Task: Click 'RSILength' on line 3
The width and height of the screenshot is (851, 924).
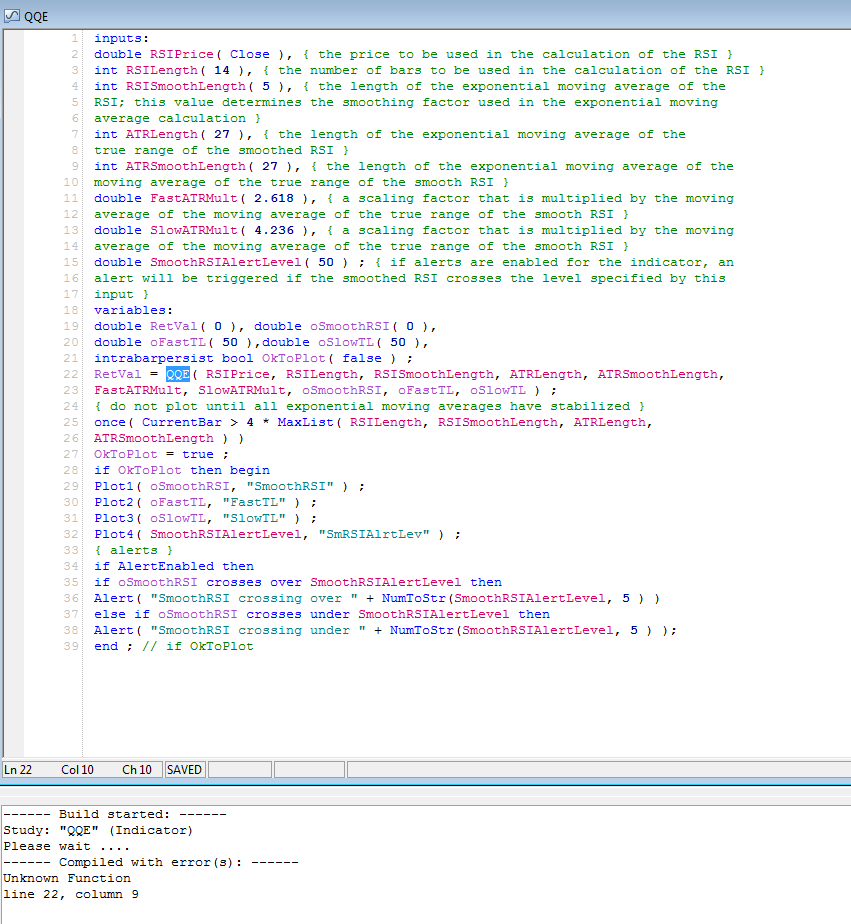Action: point(161,70)
